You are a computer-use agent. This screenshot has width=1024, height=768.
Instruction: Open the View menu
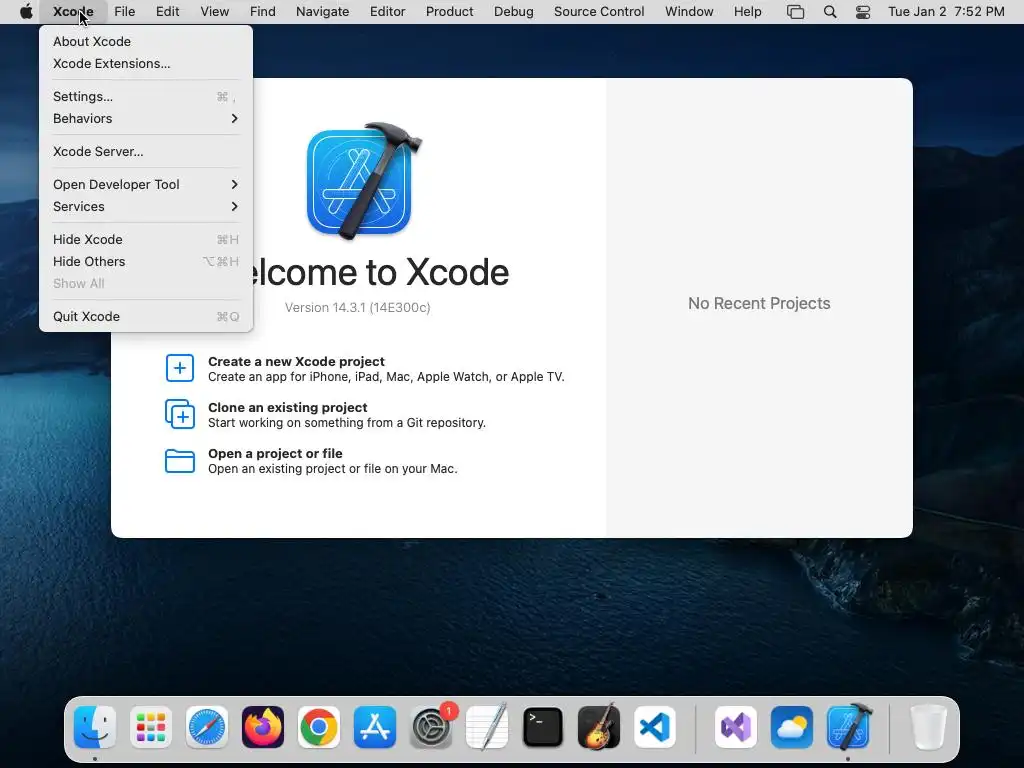tap(214, 11)
